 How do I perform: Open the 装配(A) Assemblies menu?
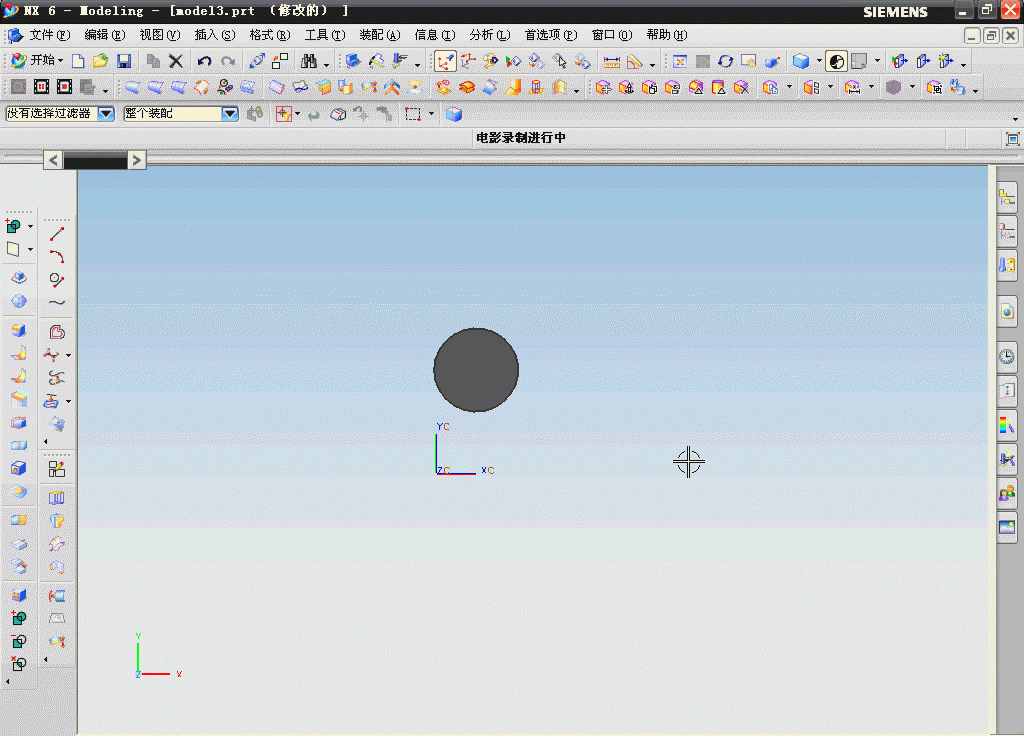point(379,35)
